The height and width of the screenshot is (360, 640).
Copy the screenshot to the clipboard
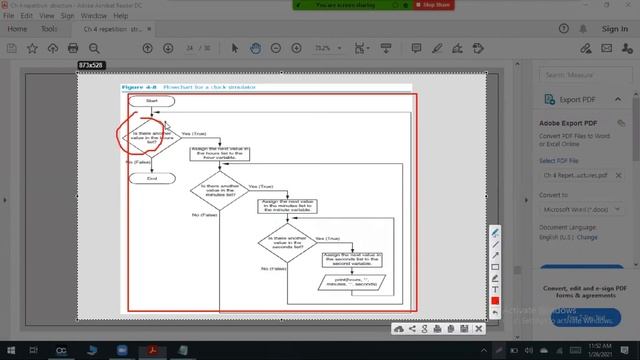[451, 329]
